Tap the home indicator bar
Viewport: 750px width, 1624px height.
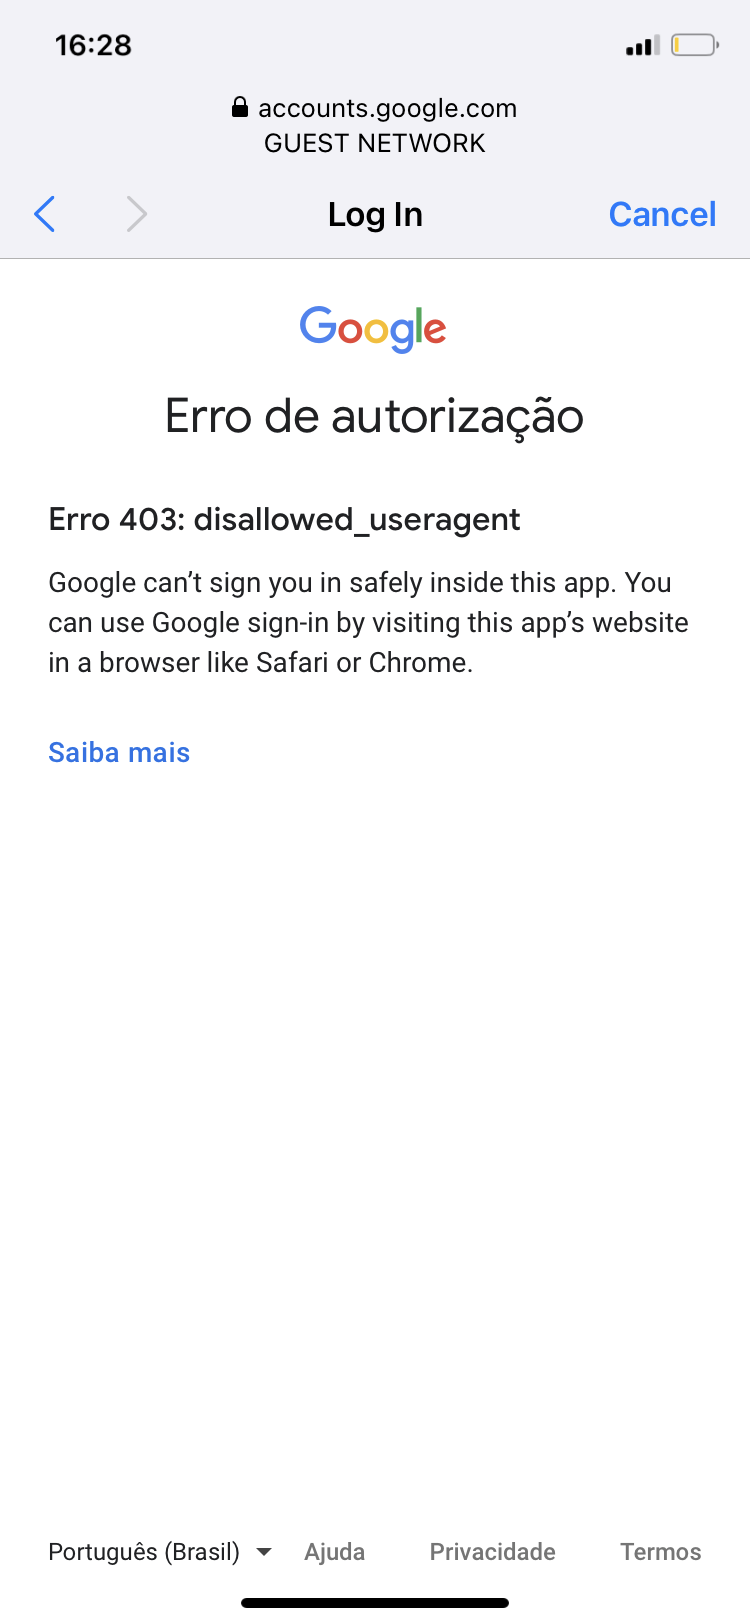click(x=375, y=1603)
